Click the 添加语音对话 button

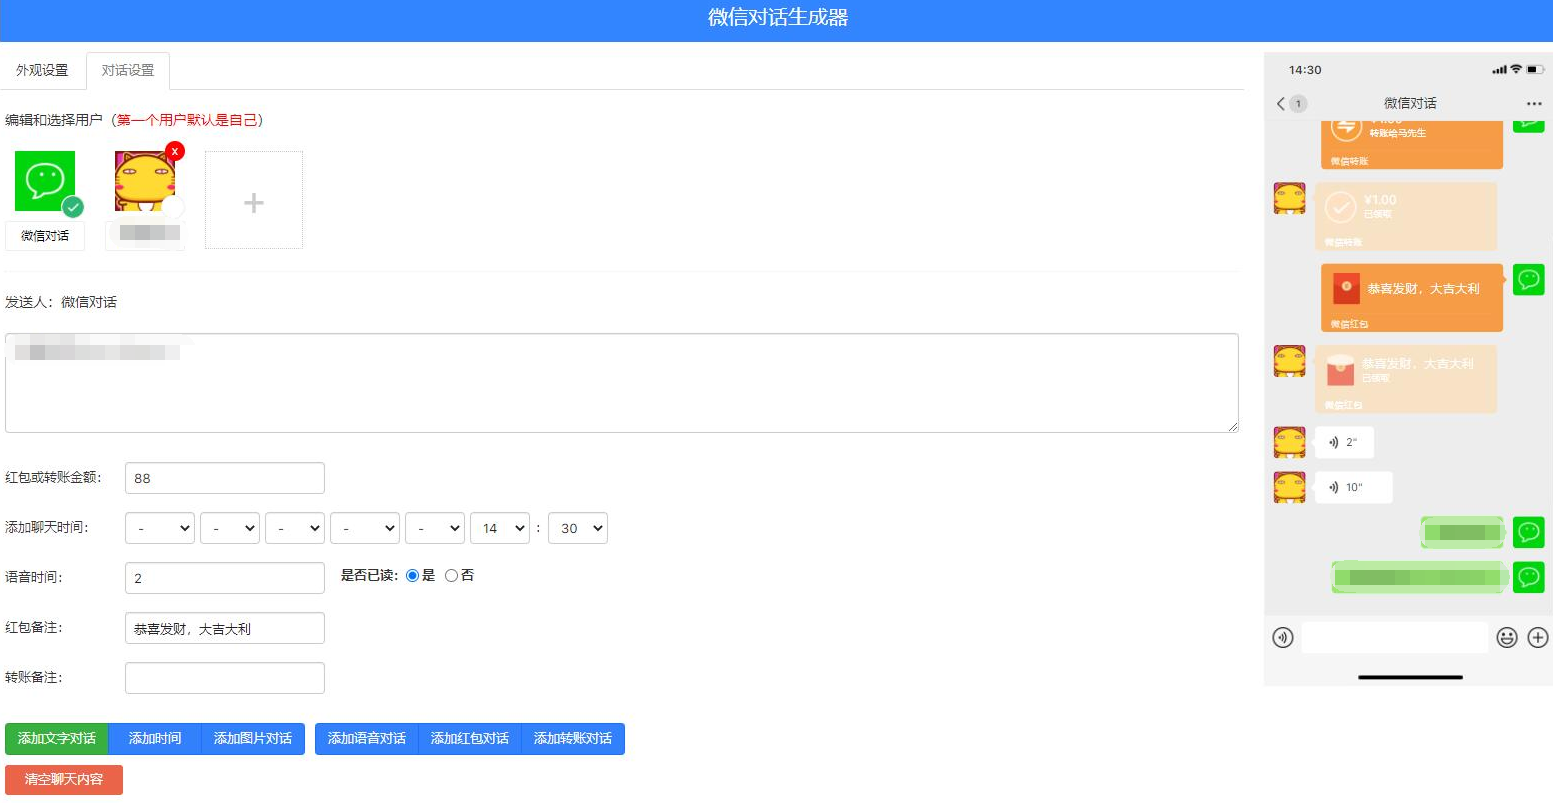tap(367, 739)
